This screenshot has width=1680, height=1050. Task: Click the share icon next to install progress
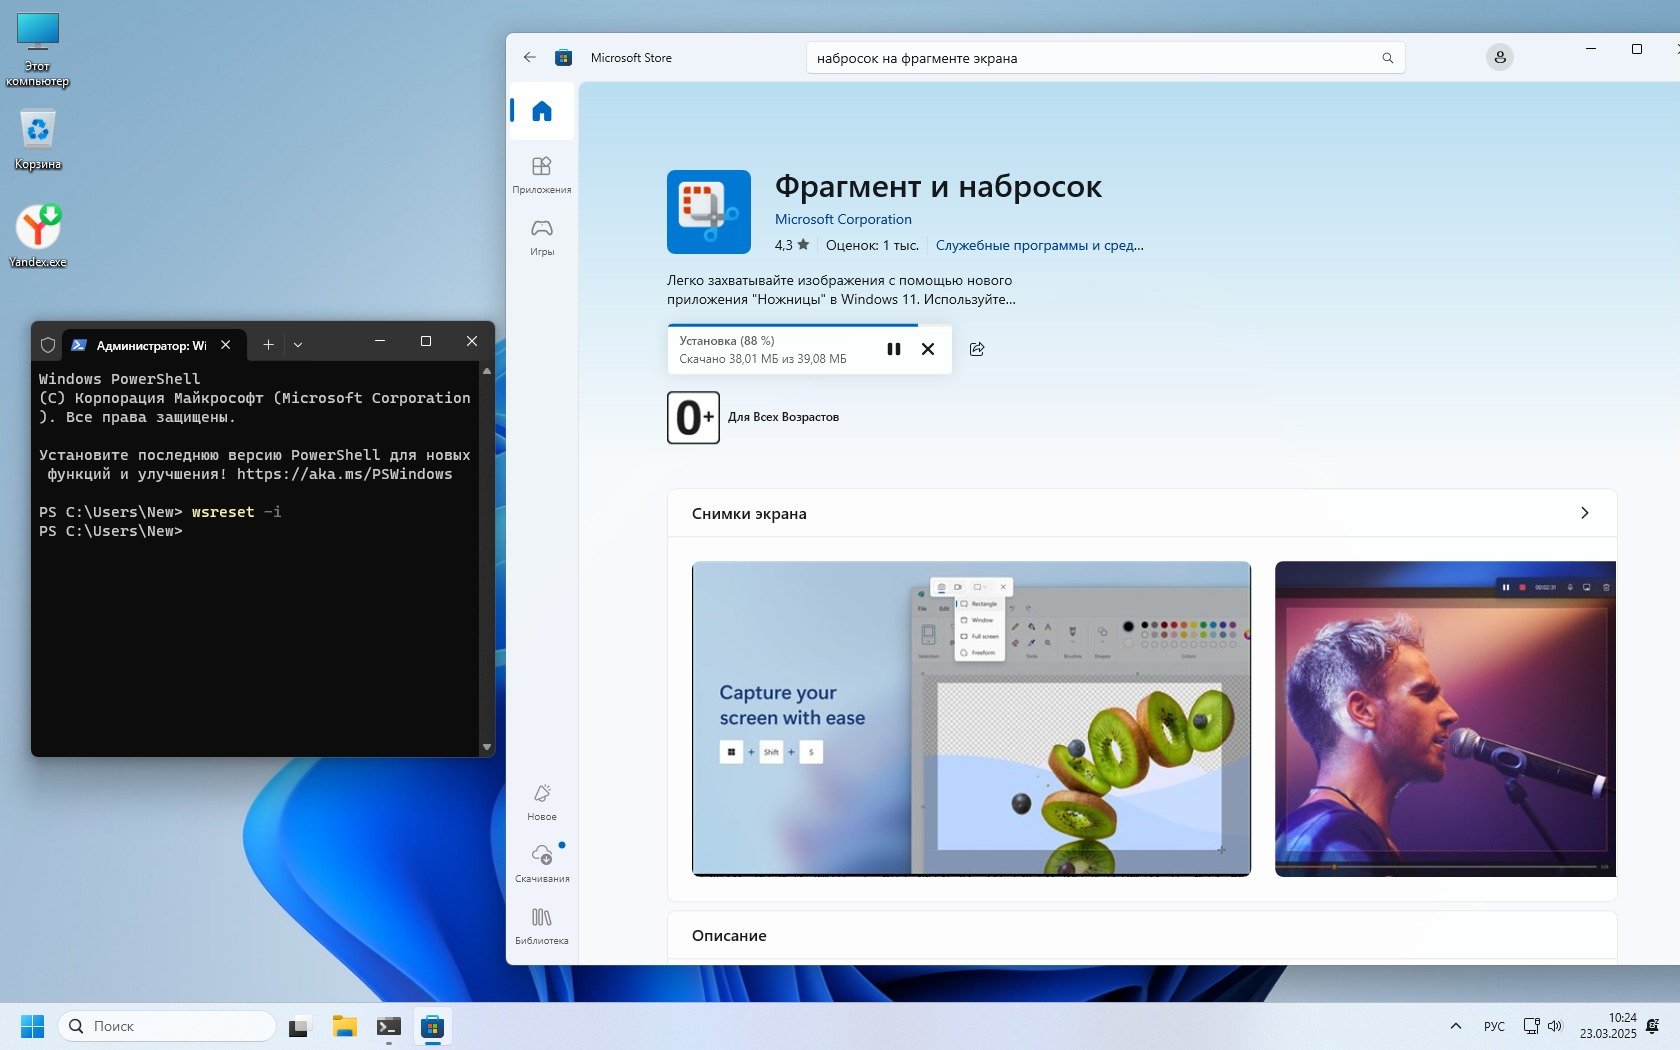(977, 349)
